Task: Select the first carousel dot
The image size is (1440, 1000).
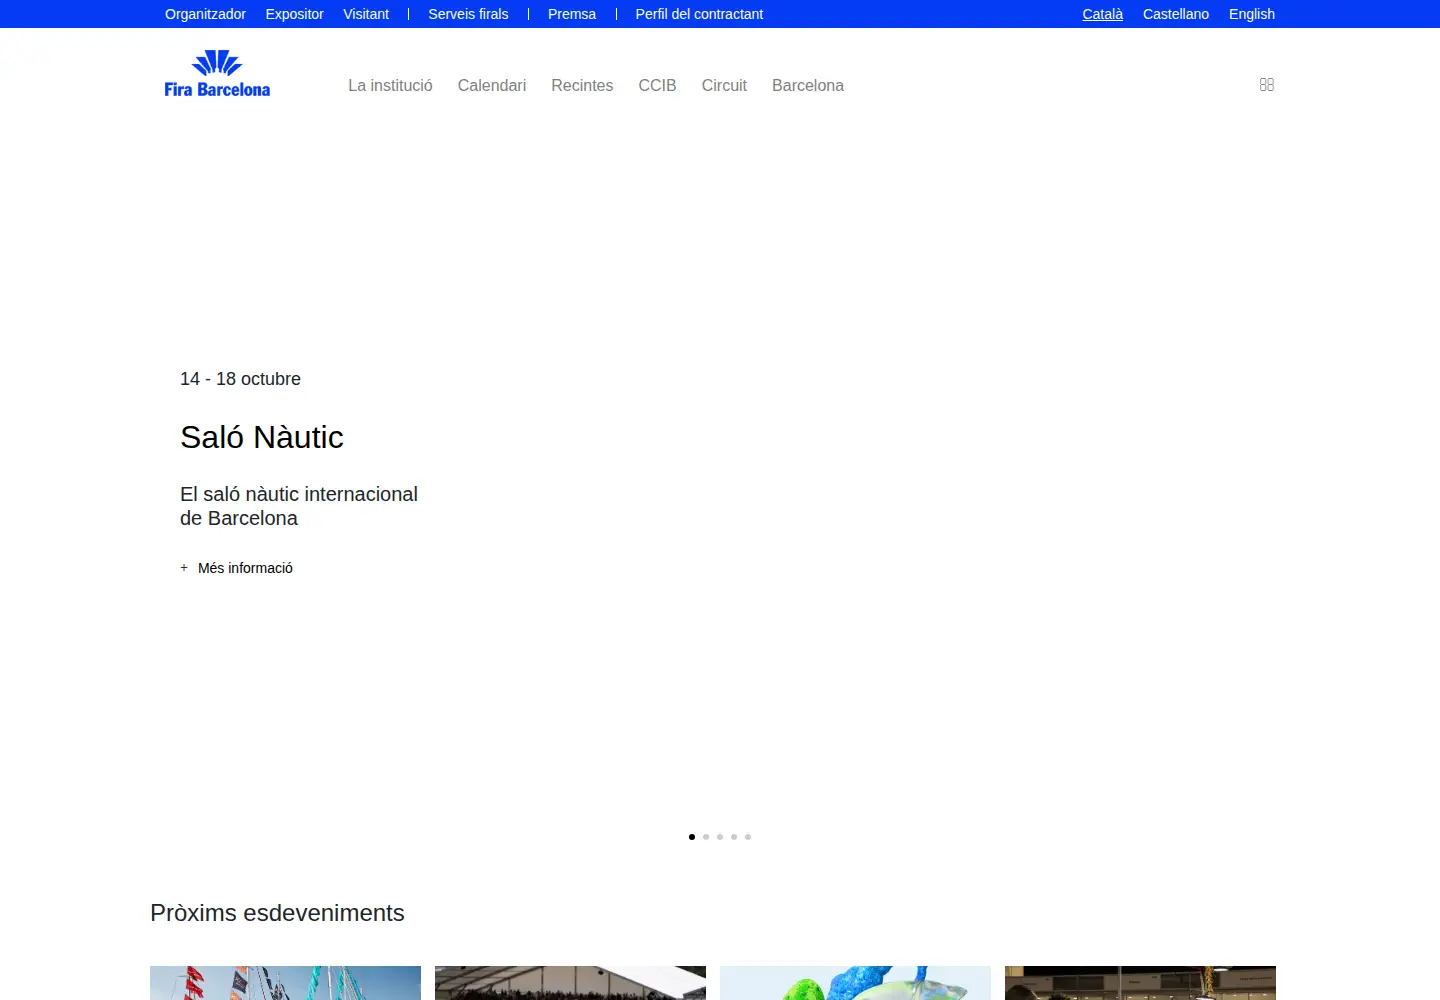Action: click(x=692, y=837)
